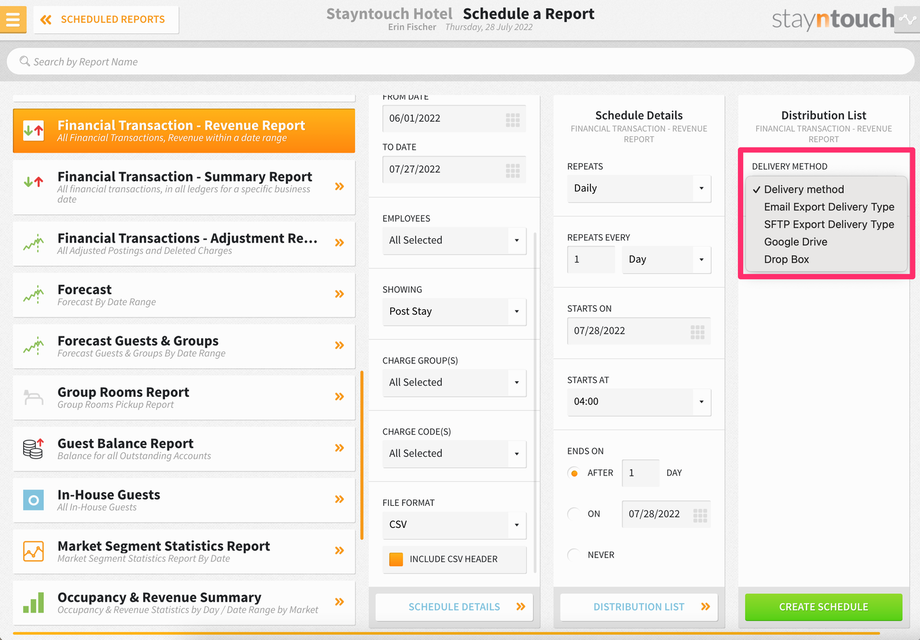The height and width of the screenshot is (640, 920).
Task: Open the From Date calendar icon
Action: click(x=513, y=118)
